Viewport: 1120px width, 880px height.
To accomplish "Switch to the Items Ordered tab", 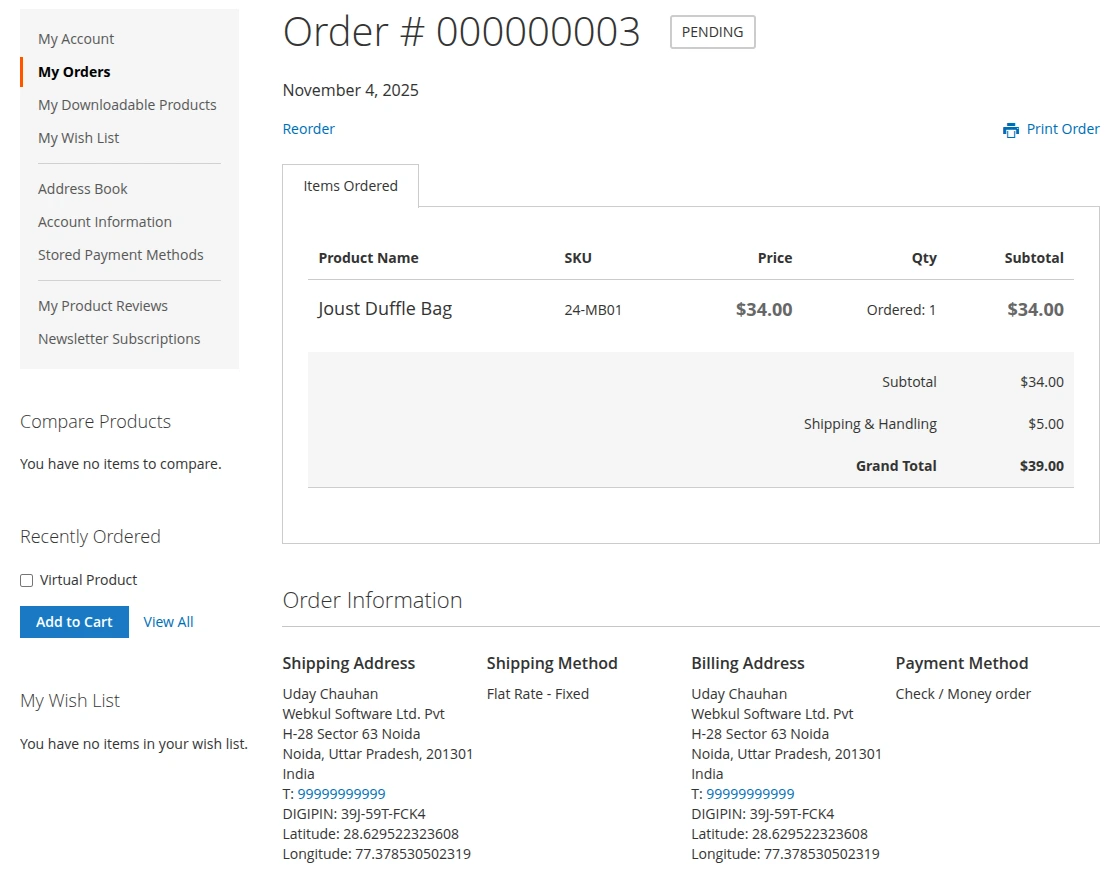I will (350, 186).
